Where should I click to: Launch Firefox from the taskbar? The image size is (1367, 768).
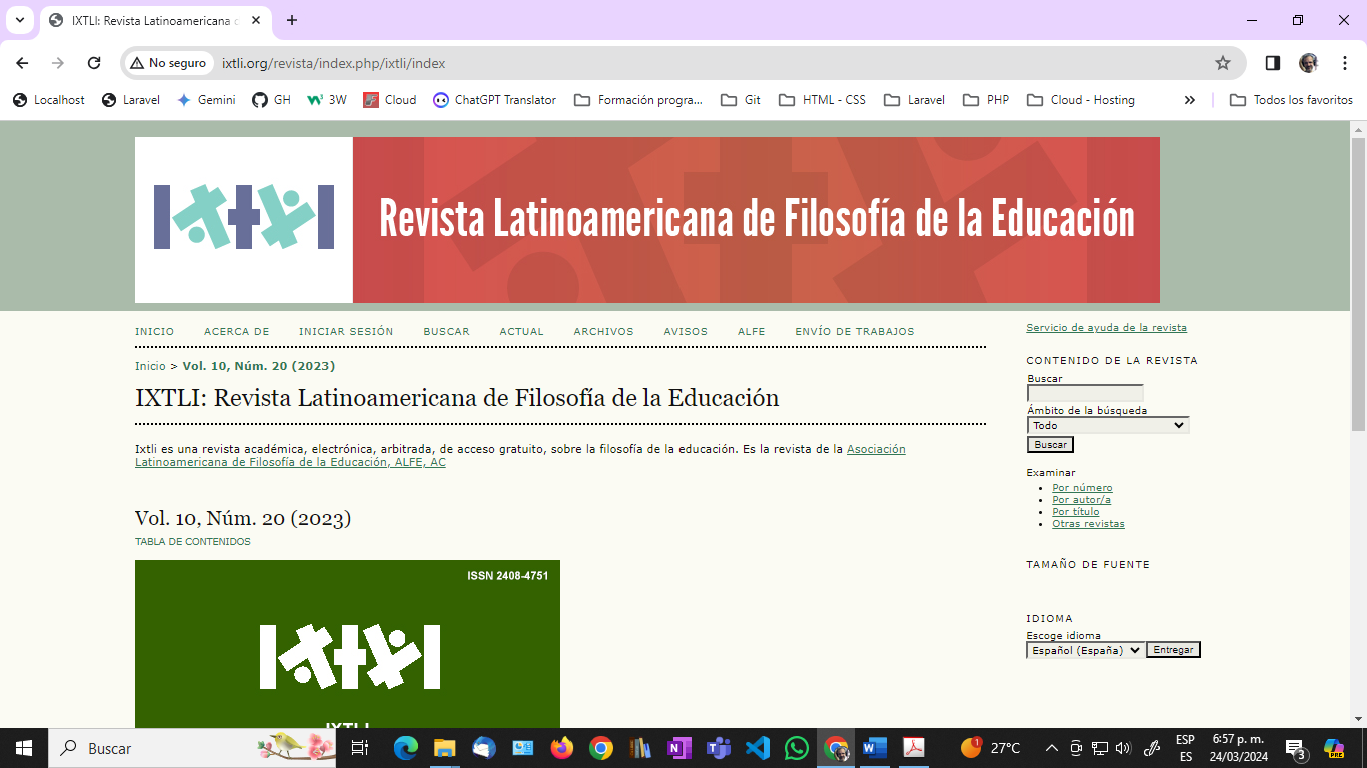[561, 748]
